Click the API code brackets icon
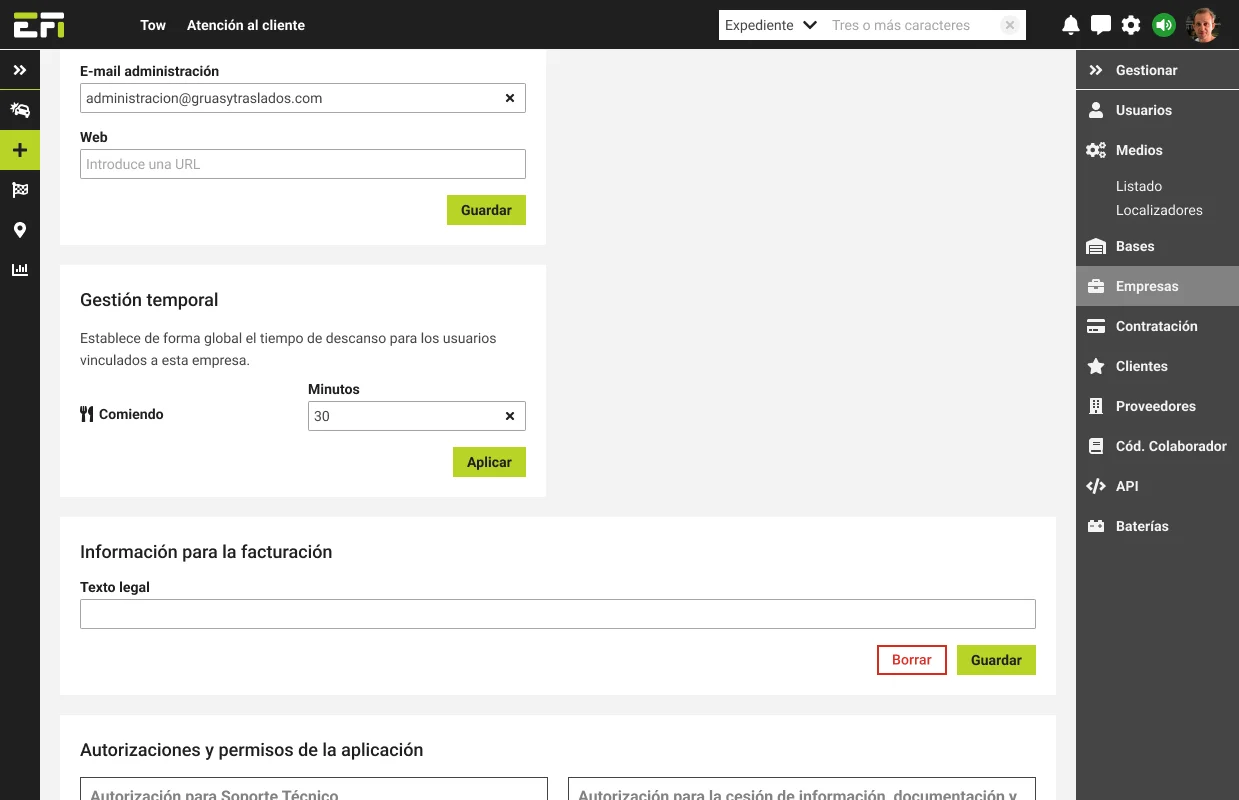The height and width of the screenshot is (800, 1239). (x=1096, y=486)
